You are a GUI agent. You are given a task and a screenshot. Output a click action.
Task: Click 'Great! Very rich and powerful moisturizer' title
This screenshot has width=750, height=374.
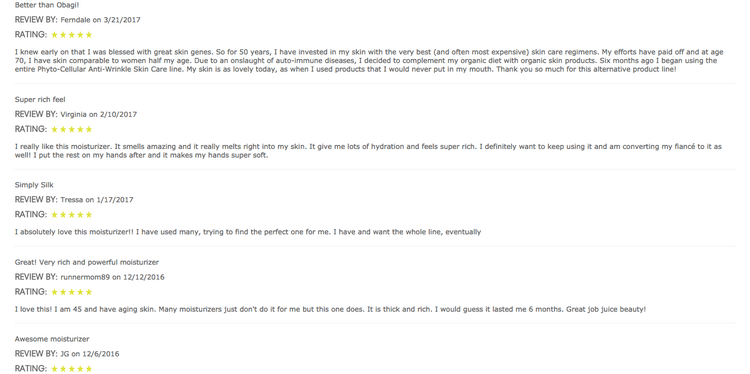click(x=87, y=262)
